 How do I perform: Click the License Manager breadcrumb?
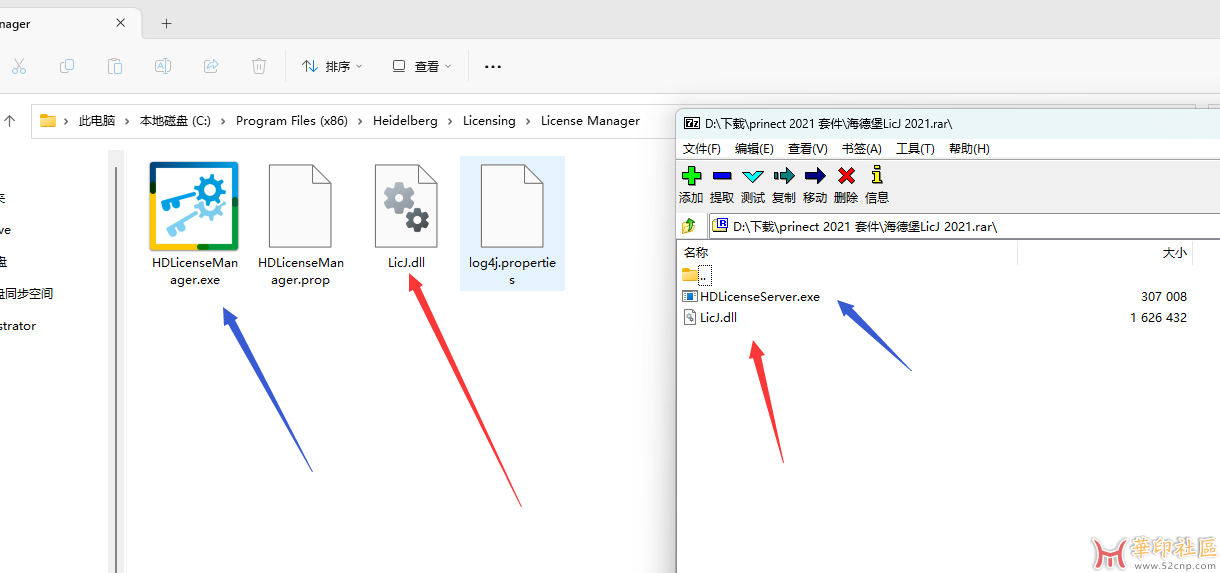[x=590, y=121]
